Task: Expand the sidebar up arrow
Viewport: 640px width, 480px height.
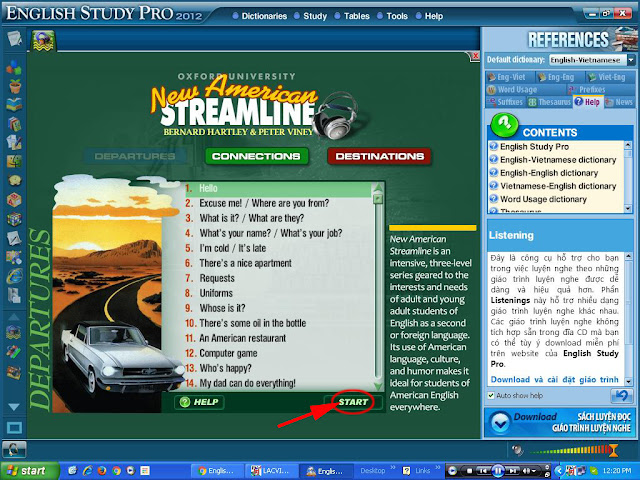Action: click(14, 317)
